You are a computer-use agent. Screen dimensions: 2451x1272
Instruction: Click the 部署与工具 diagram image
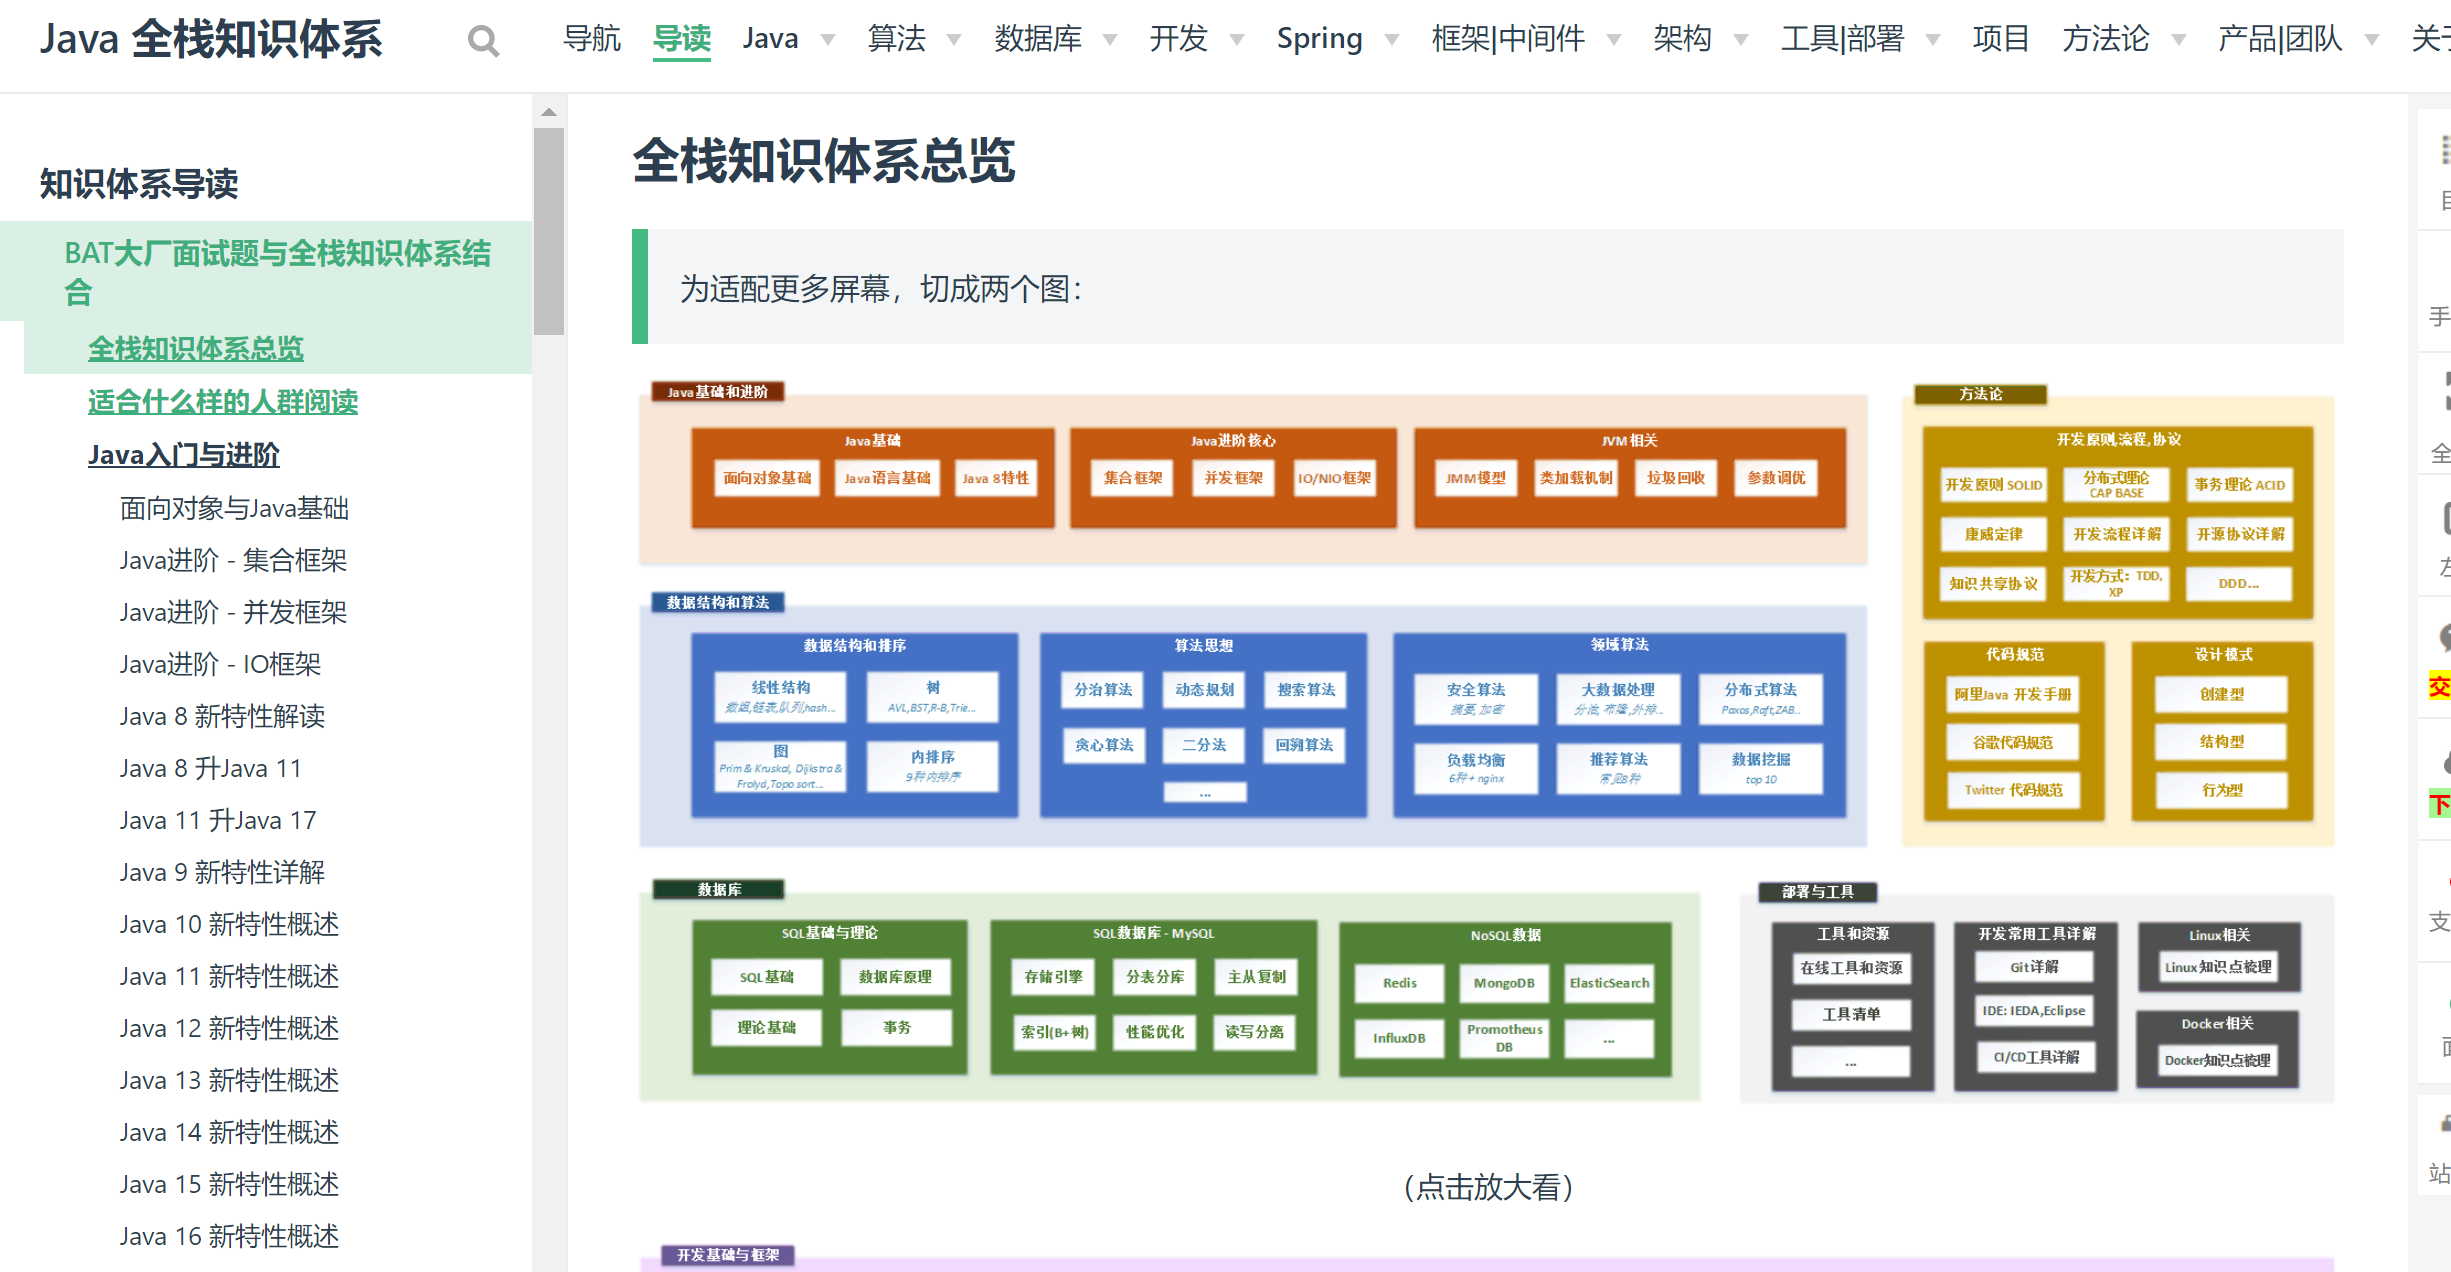pos(2037,992)
